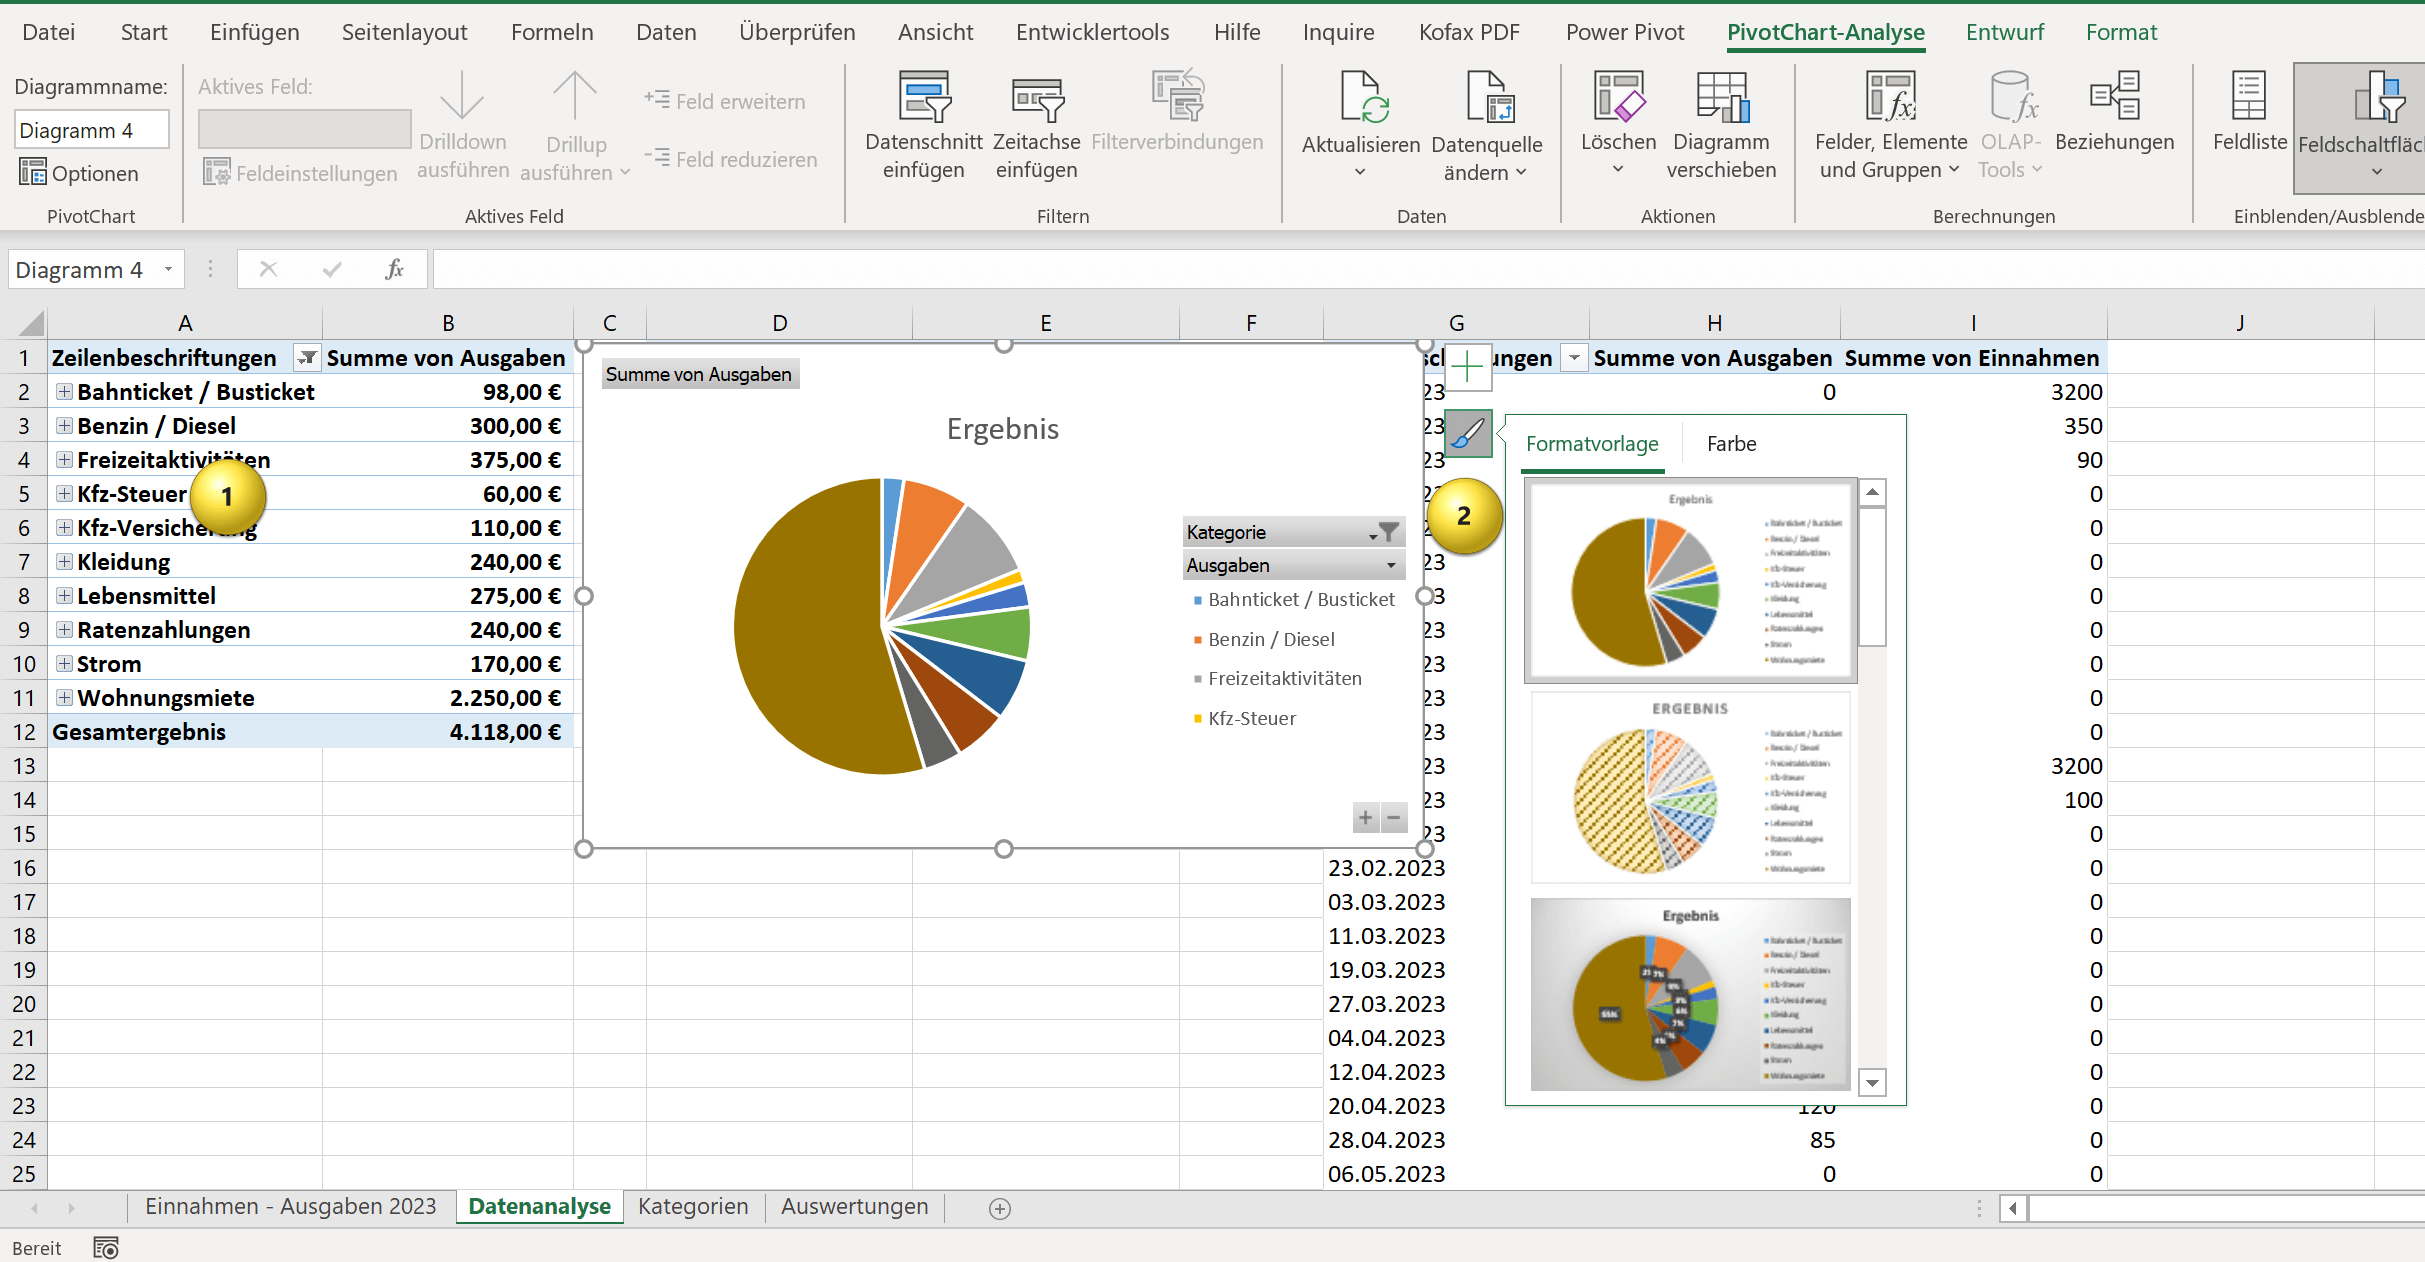Expand the Bahnticket / Busticket row
The height and width of the screenshot is (1262, 2425).
coord(65,392)
